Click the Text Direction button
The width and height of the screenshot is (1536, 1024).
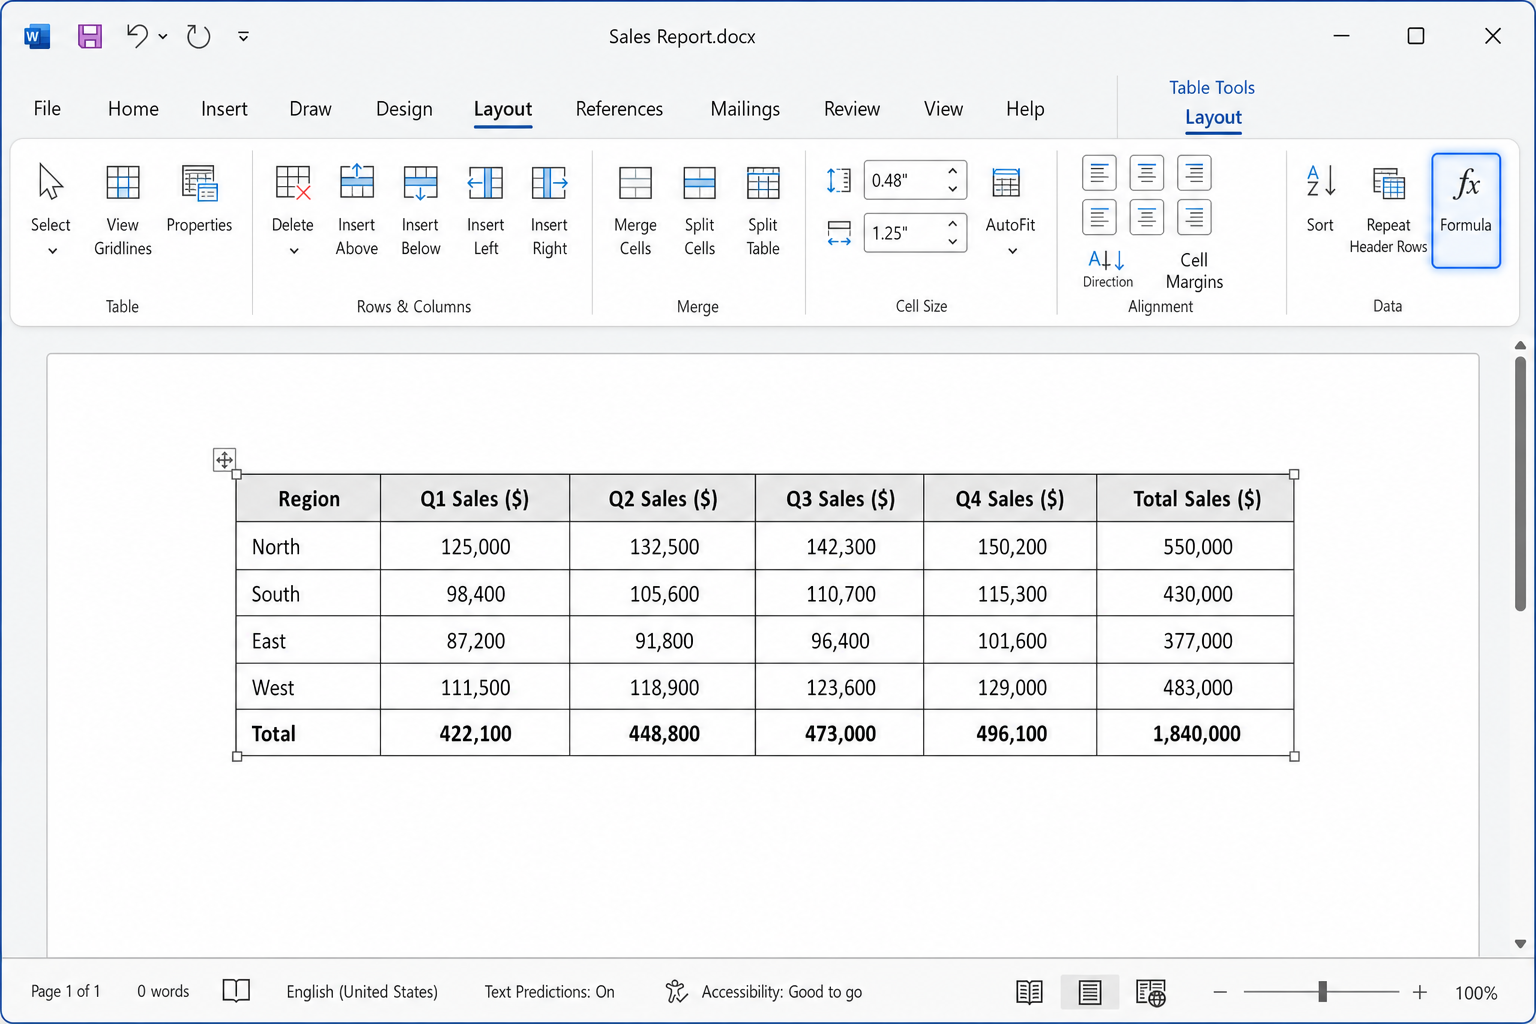pos(1107,269)
